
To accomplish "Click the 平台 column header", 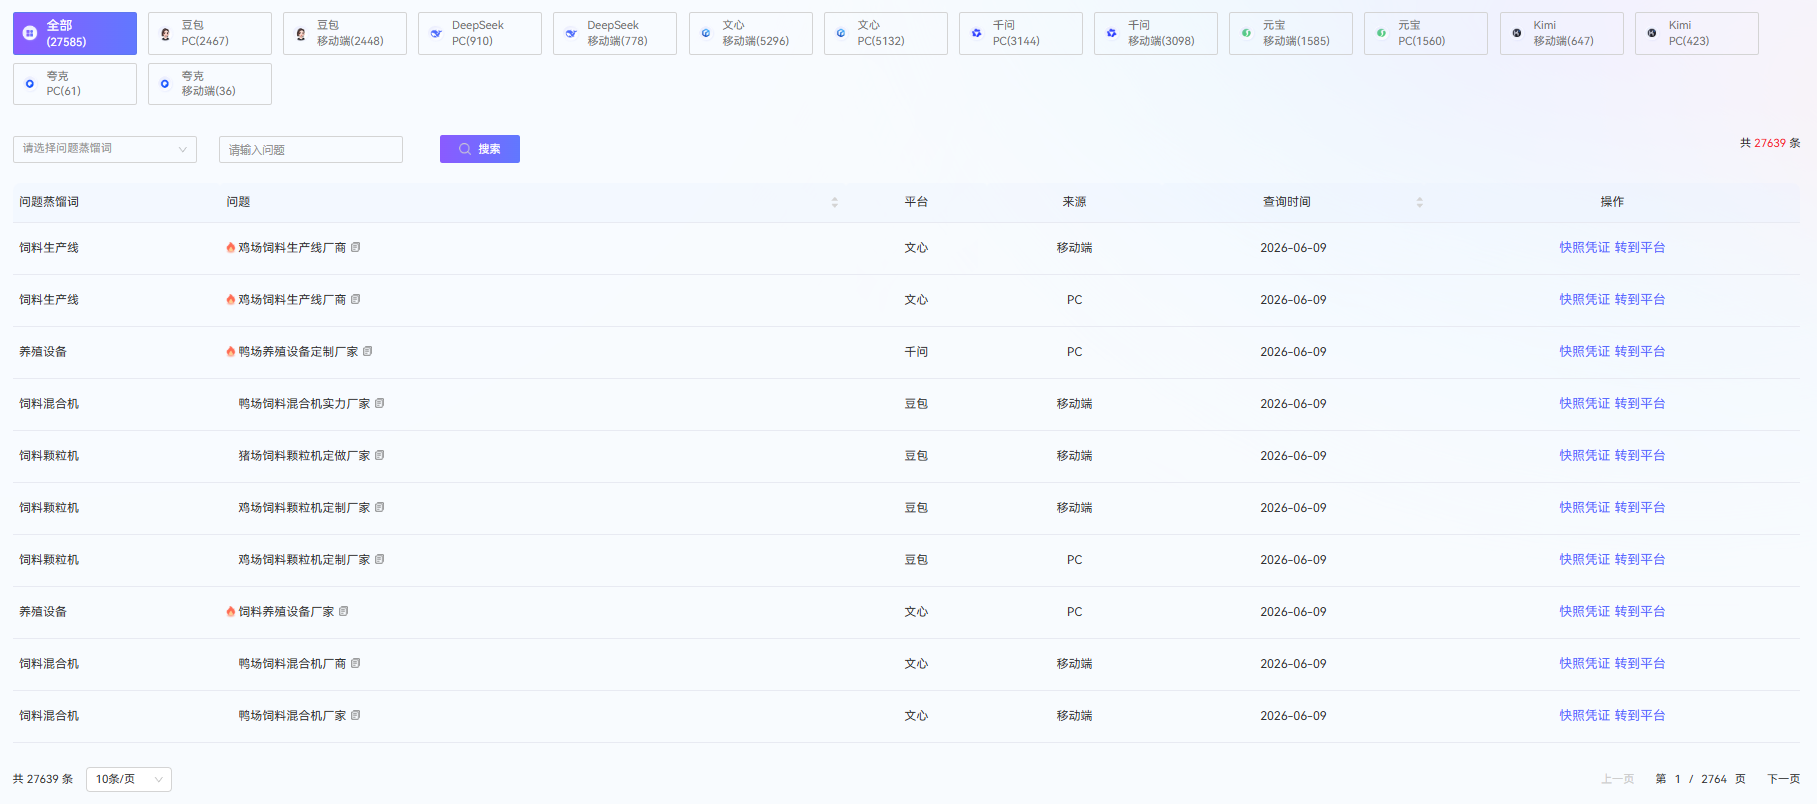I will 916,202.
